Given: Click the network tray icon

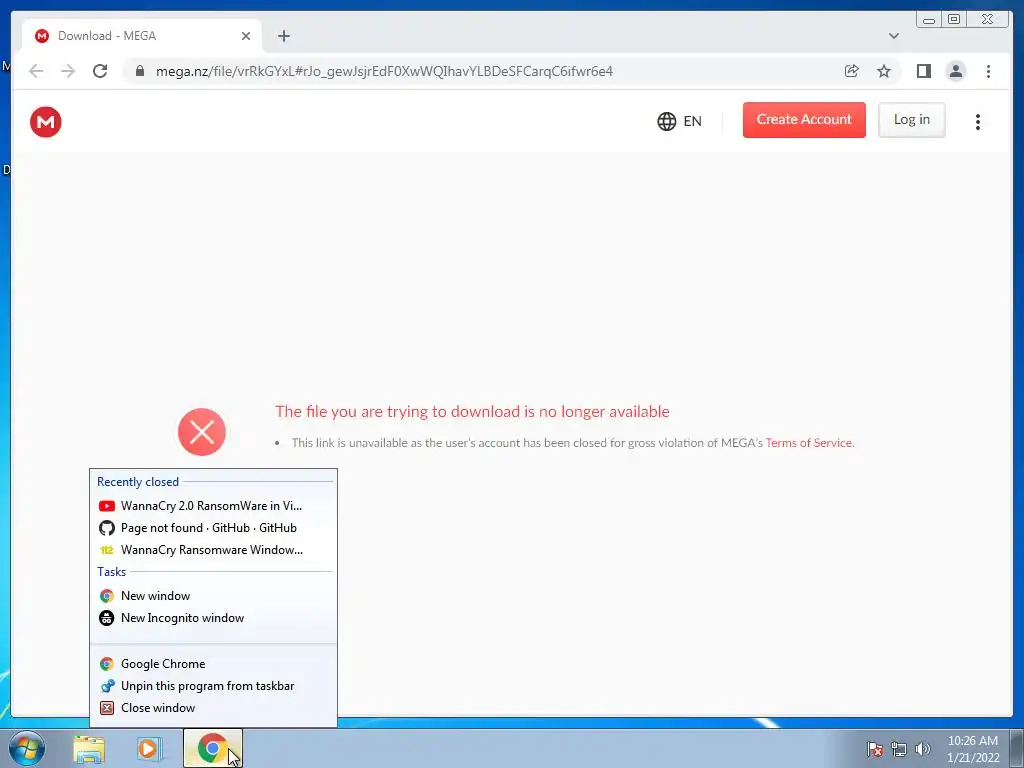Looking at the screenshot, I should pyautogui.click(x=899, y=749).
